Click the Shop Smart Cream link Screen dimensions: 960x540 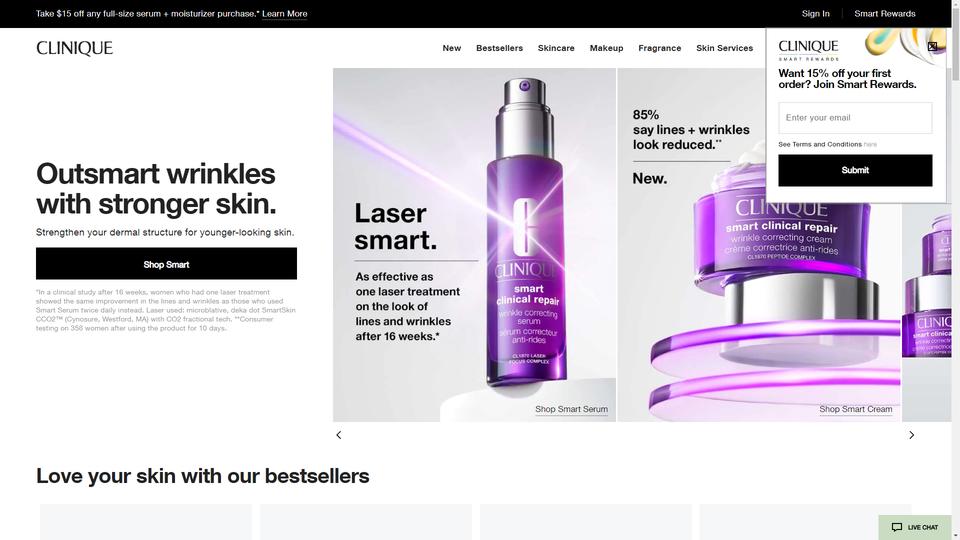coord(855,409)
